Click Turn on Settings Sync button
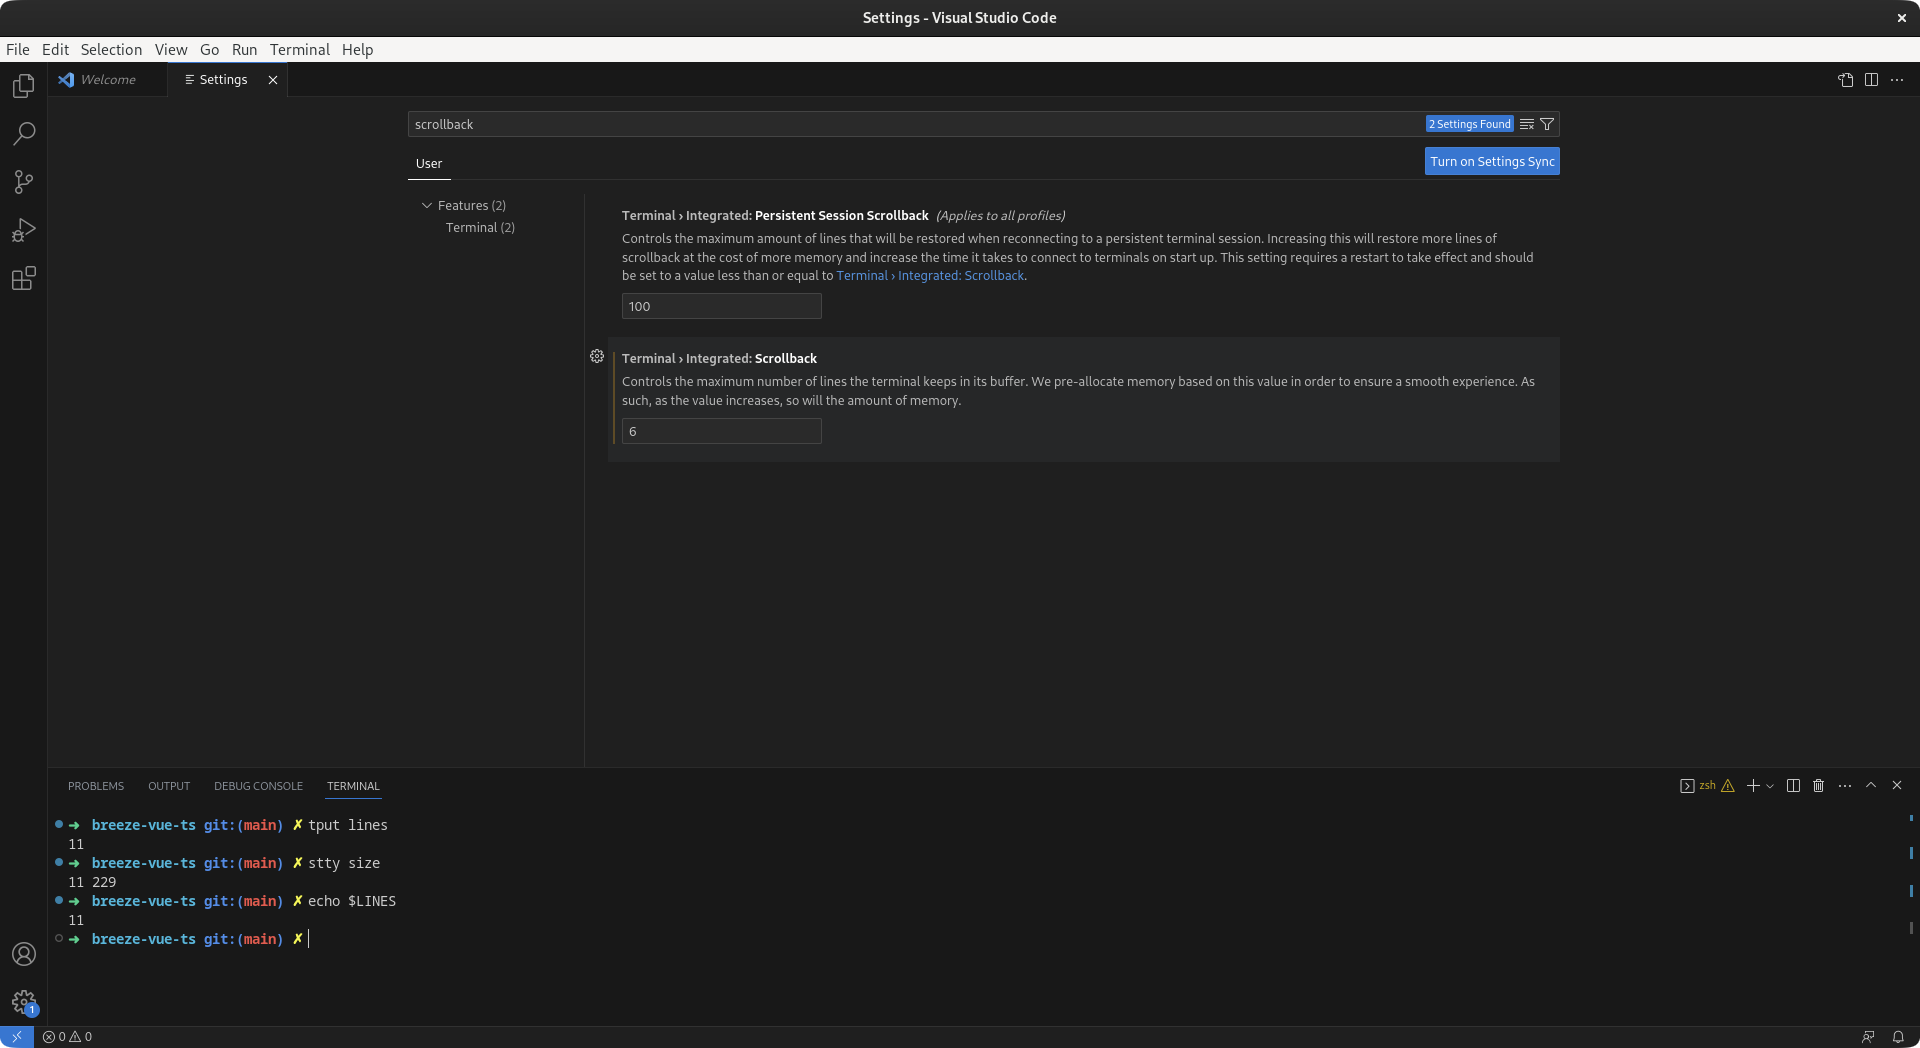Image resolution: width=1920 pixels, height=1048 pixels. (x=1491, y=161)
